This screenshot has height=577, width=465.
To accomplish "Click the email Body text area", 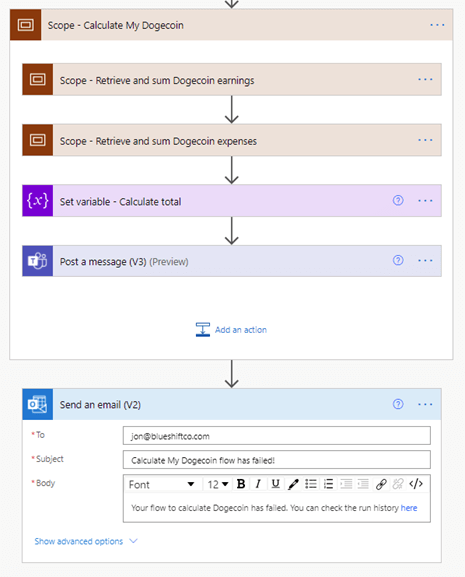I will [x=277, y=508].
